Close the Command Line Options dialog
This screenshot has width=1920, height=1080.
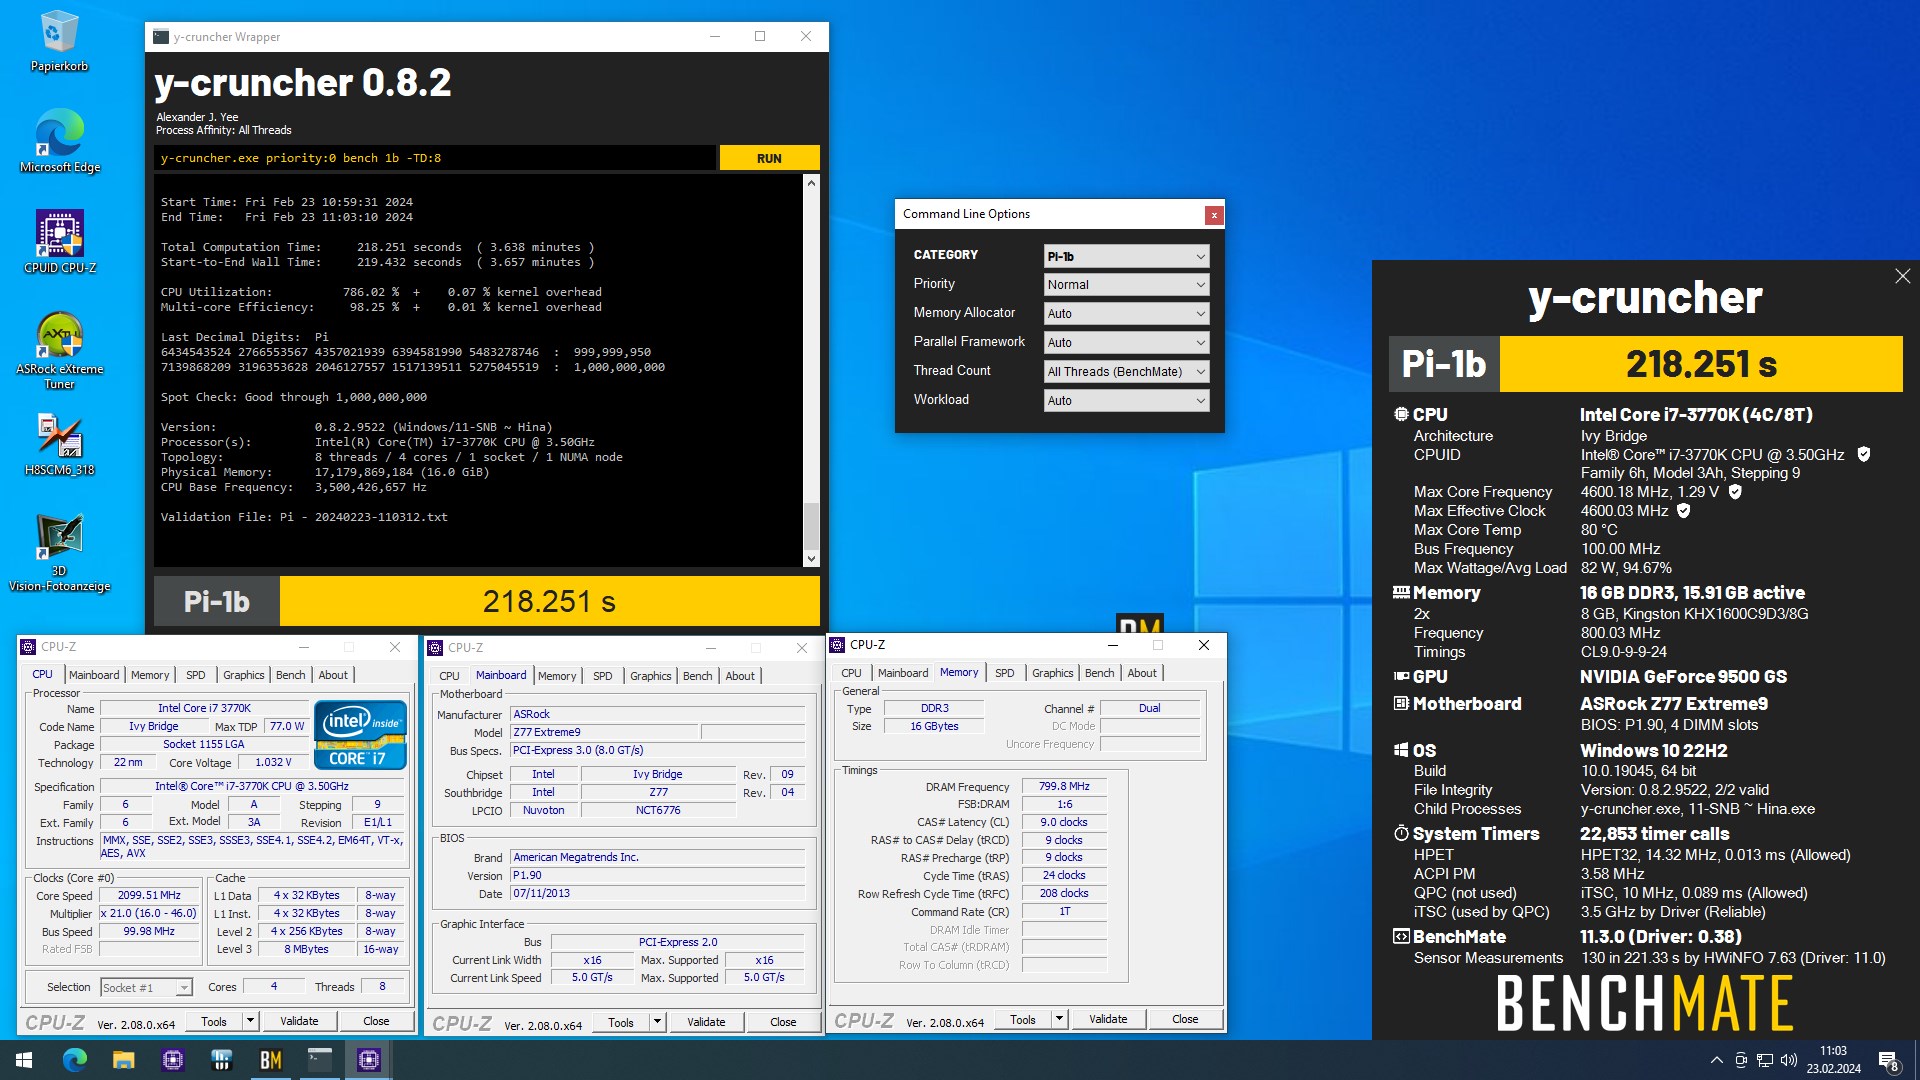[x=1214, y=214]
